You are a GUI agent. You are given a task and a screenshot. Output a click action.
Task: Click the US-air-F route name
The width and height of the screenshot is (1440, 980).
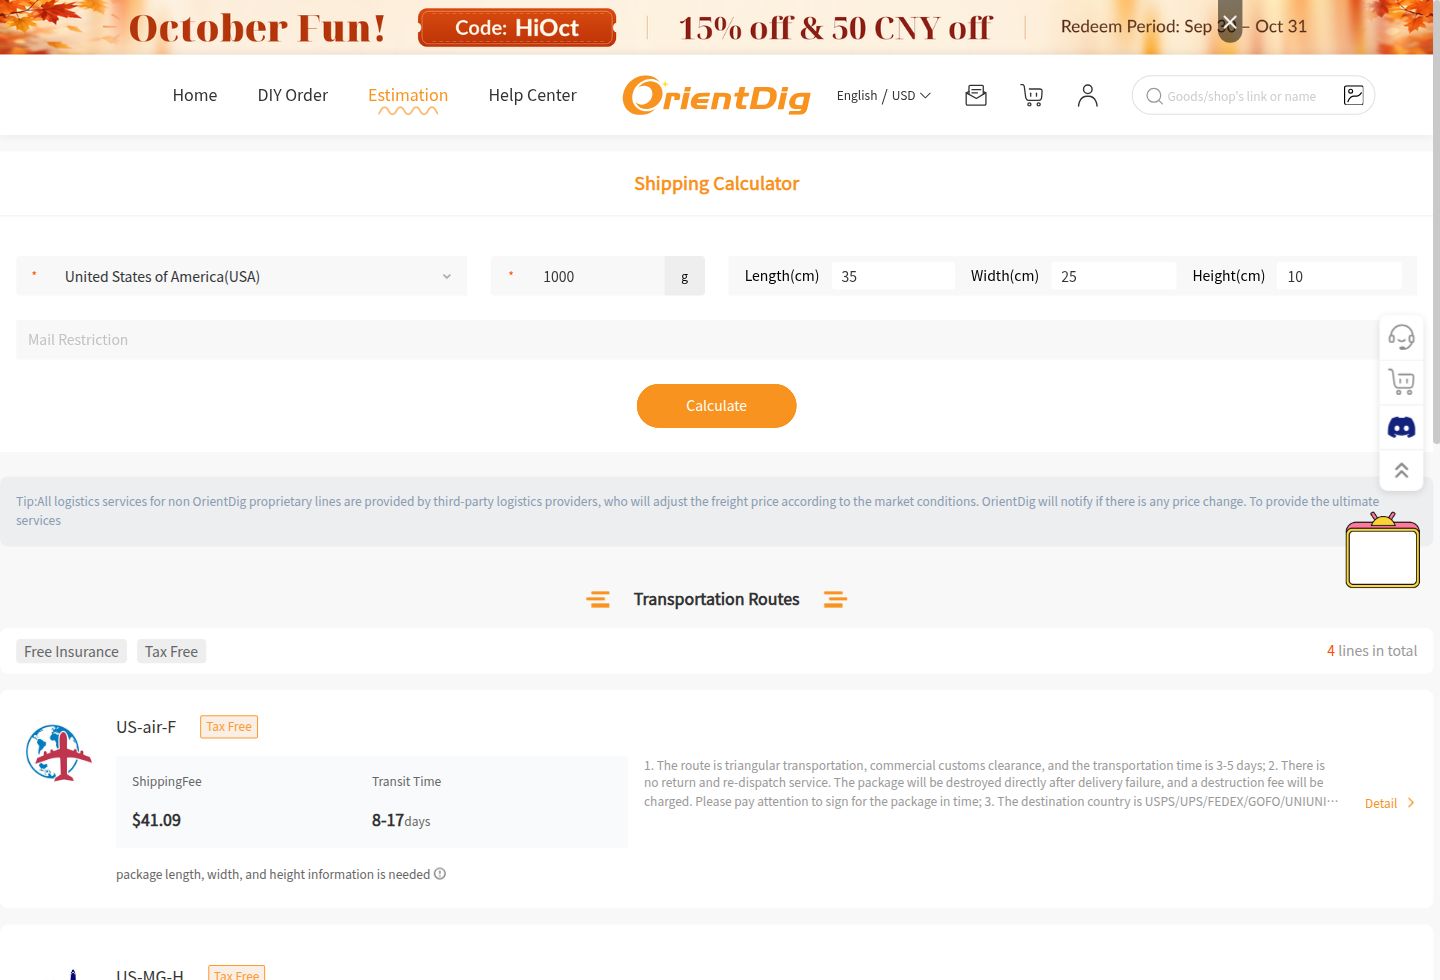pyautogui.click(x=146, y=727)
